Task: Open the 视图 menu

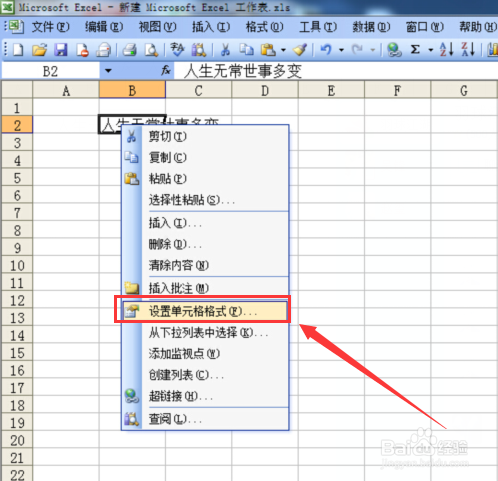Action: click(x=157, y=27)
